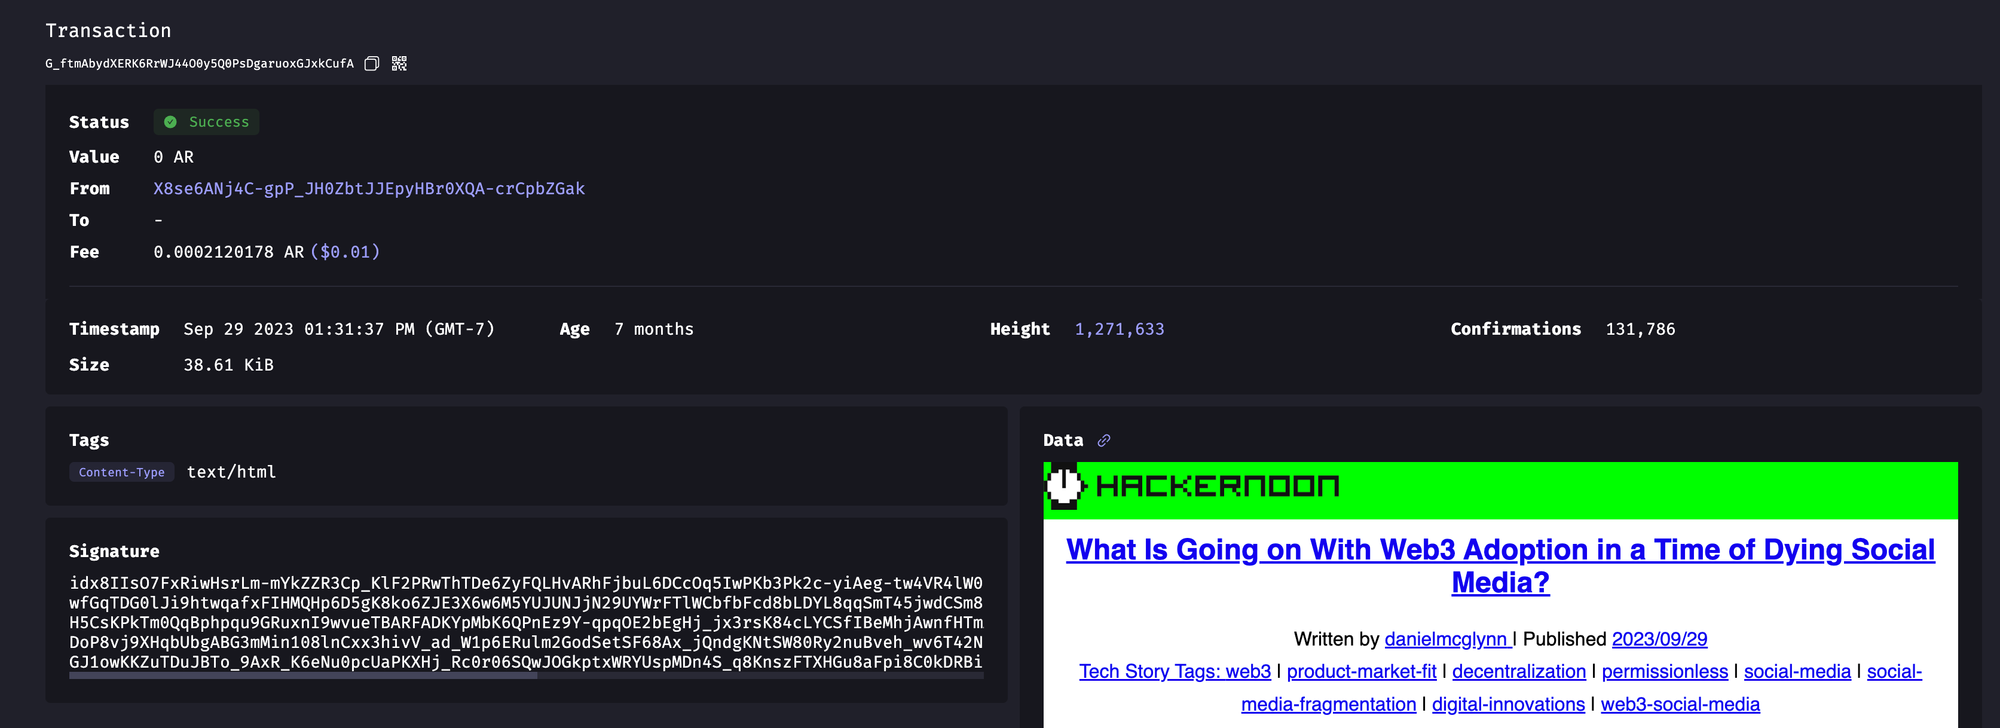Viewport: 2000px width, 728px height.
Task: Click the timestamp Sep 29 2023 01:31:37 PM
Action: [339, 329]
